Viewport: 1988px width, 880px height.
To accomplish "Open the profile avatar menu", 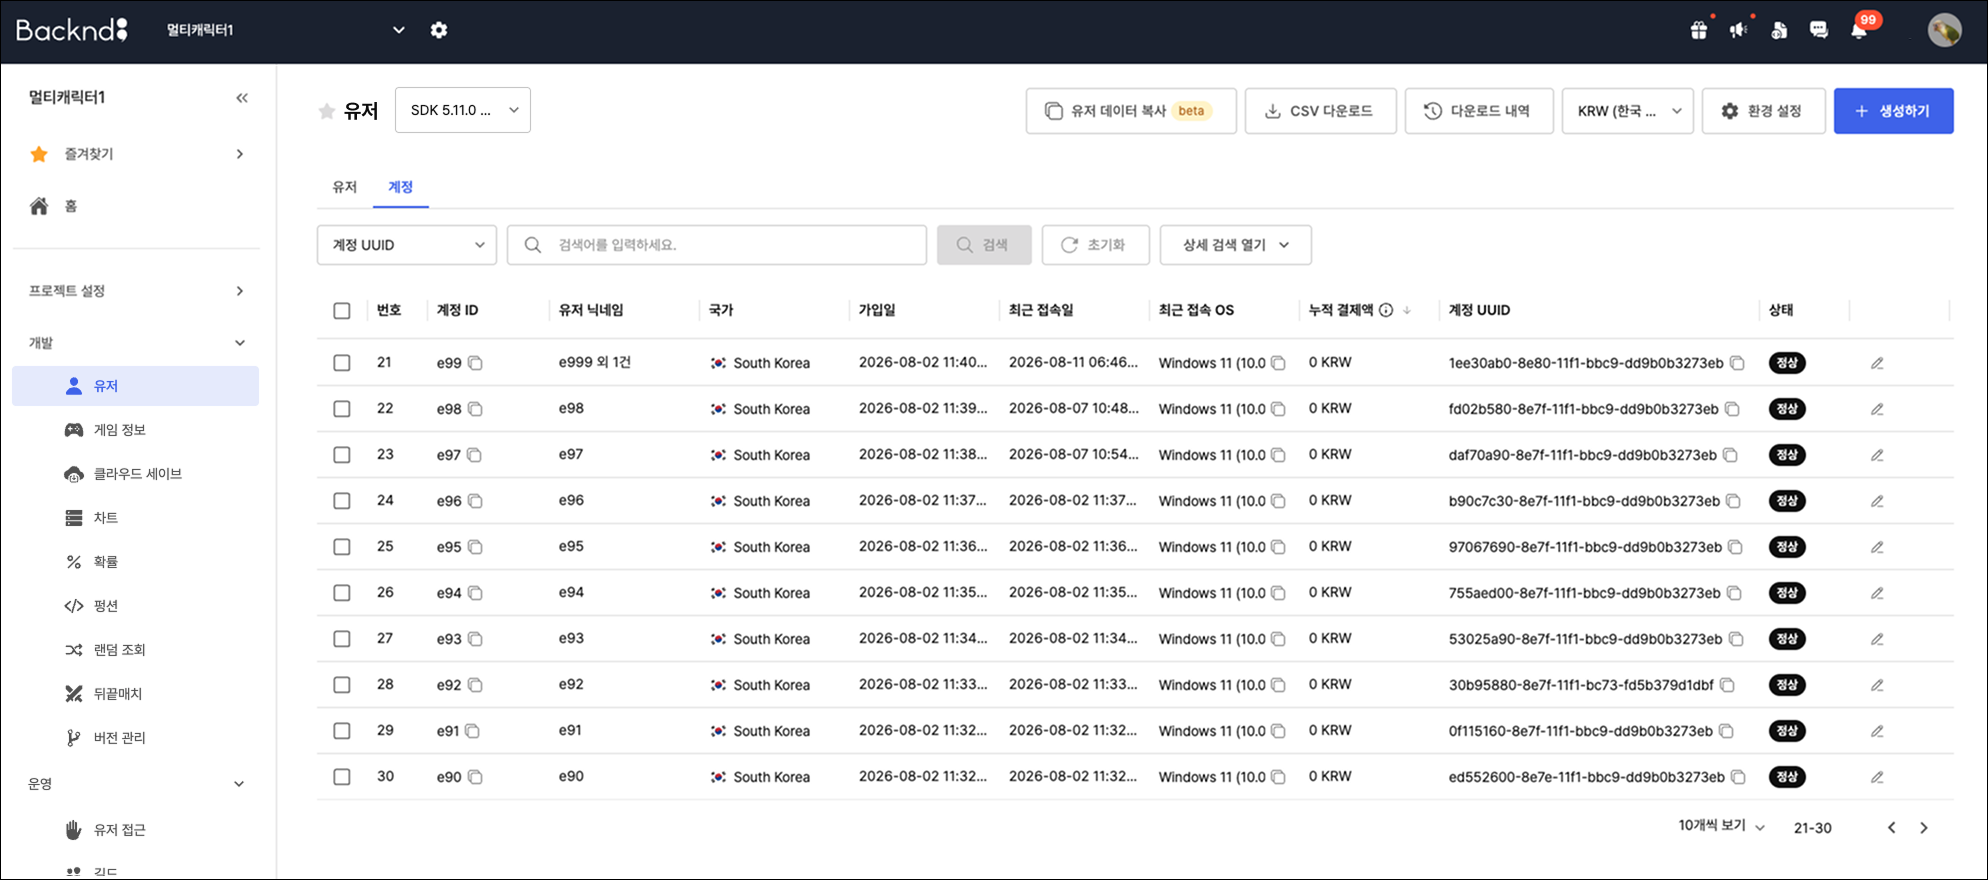I will pos(1944,30).
